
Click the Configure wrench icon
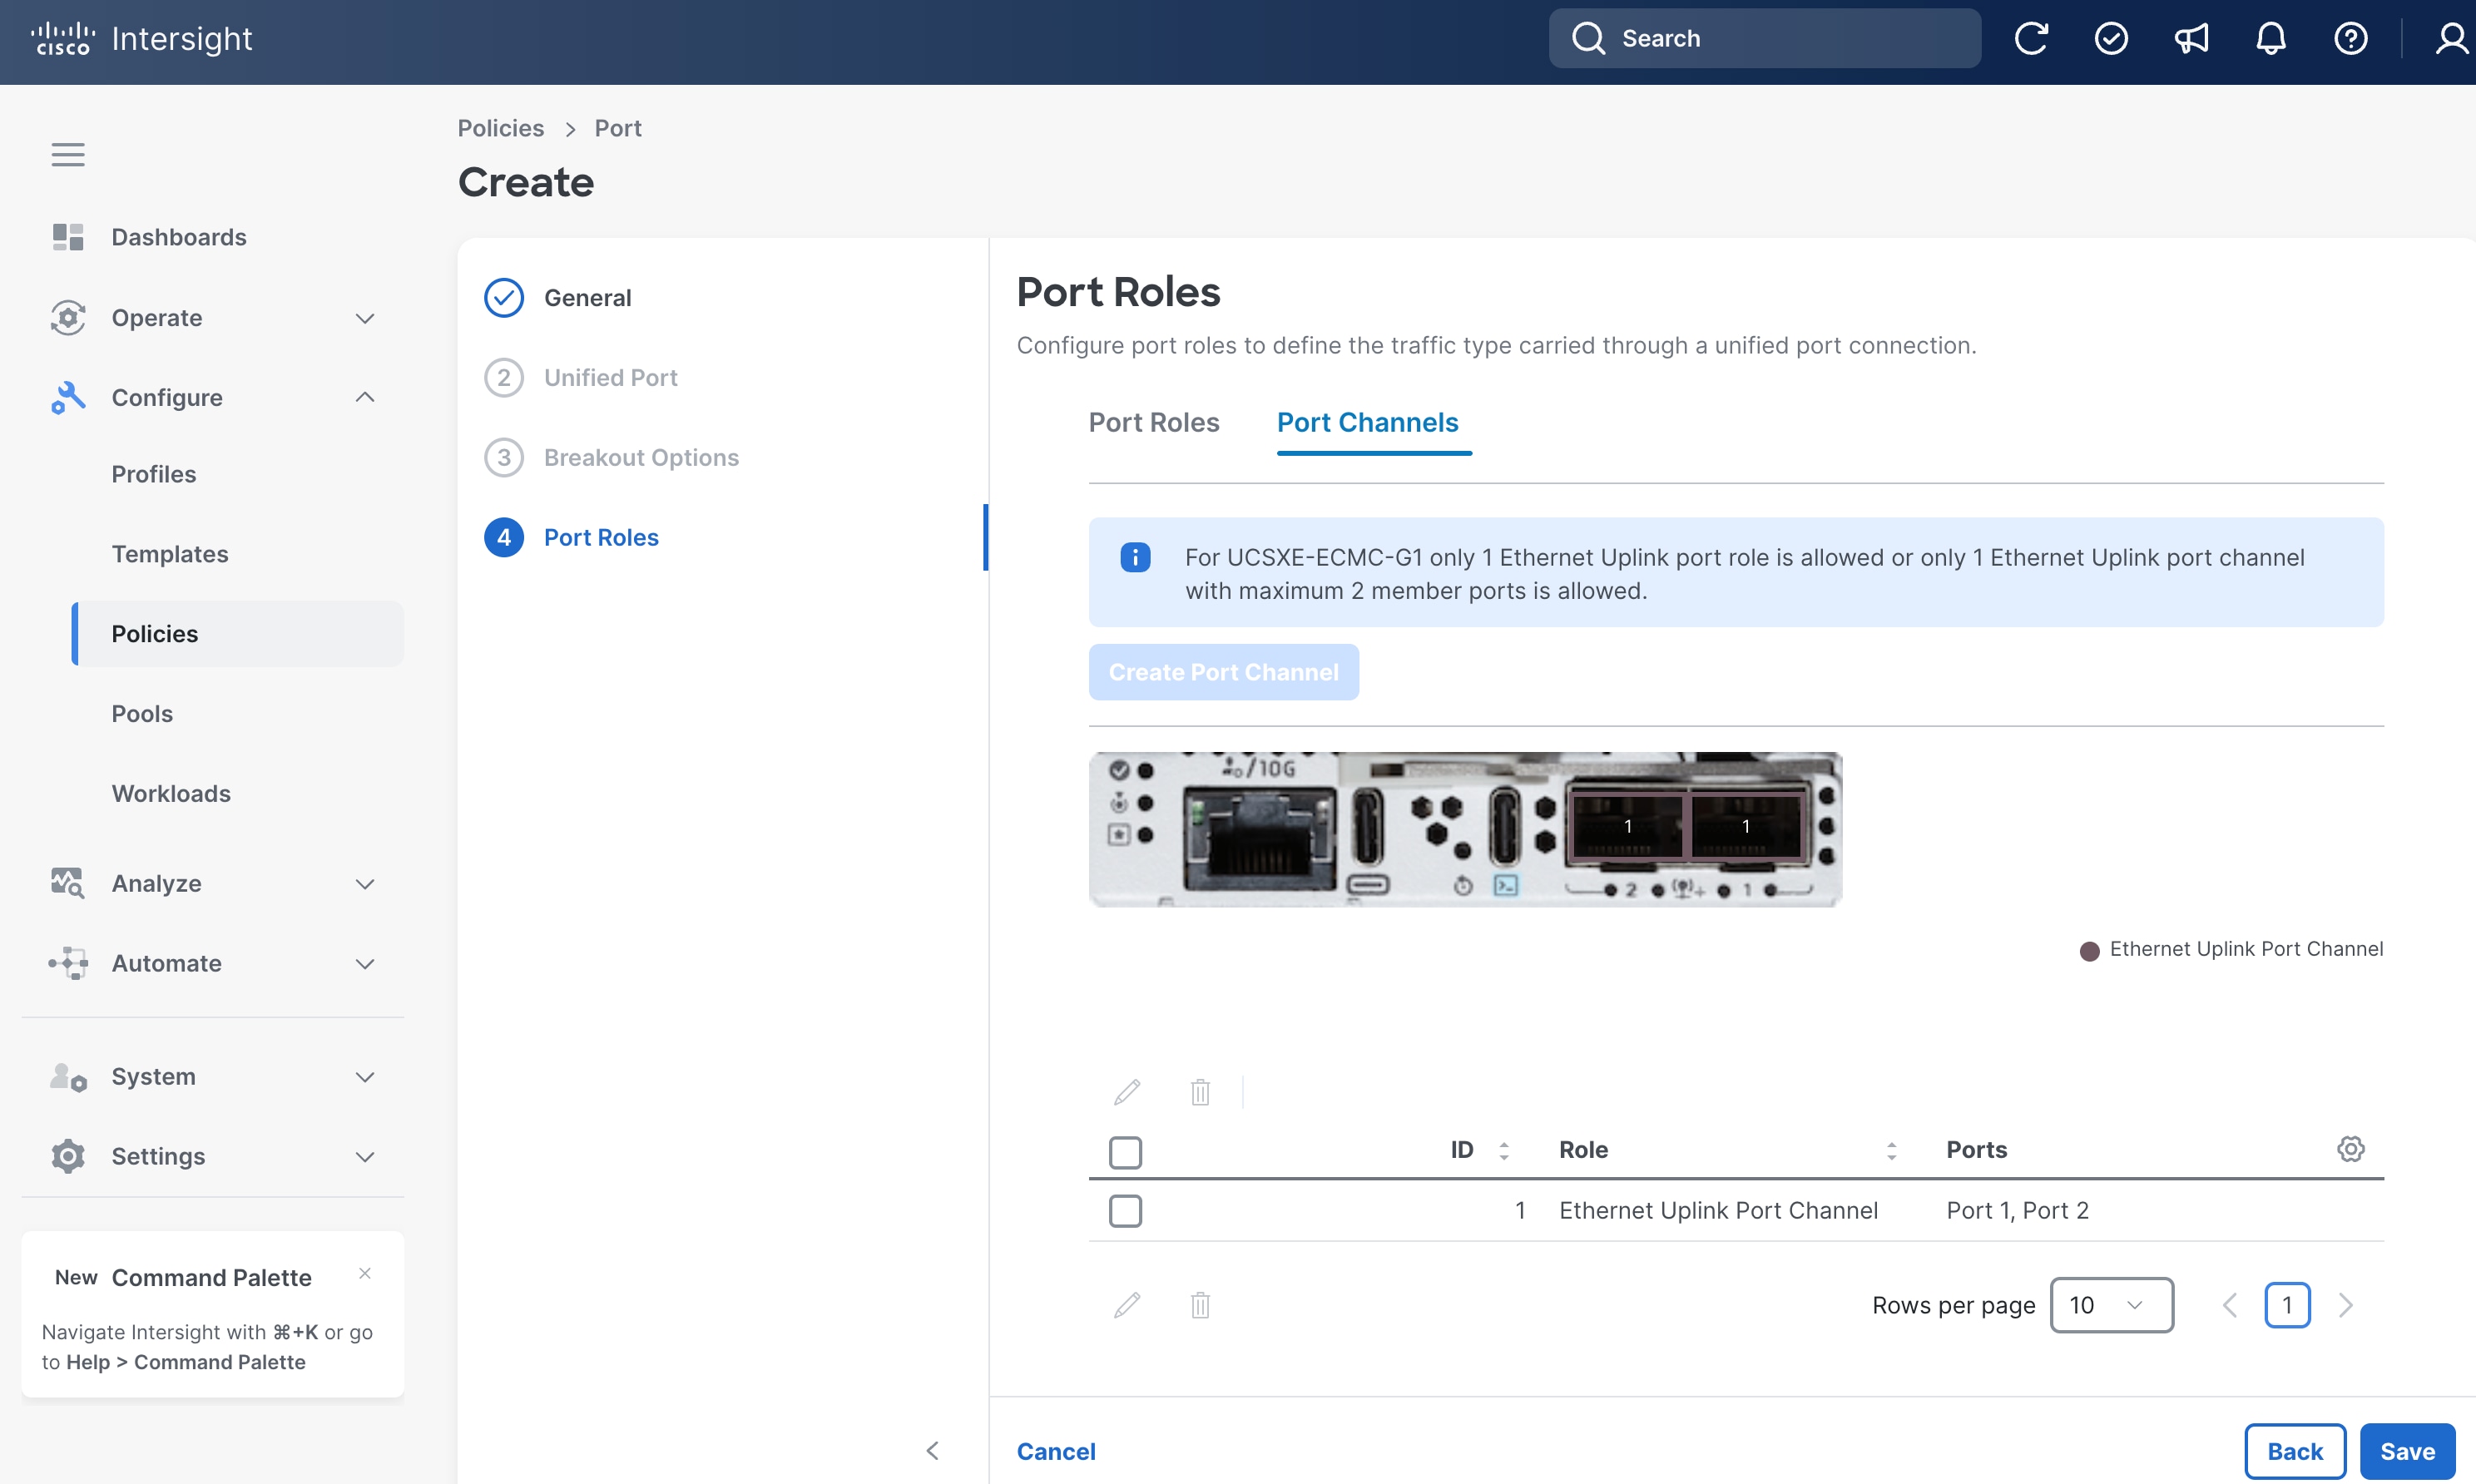pyautogui.click(x=68, y=397)
